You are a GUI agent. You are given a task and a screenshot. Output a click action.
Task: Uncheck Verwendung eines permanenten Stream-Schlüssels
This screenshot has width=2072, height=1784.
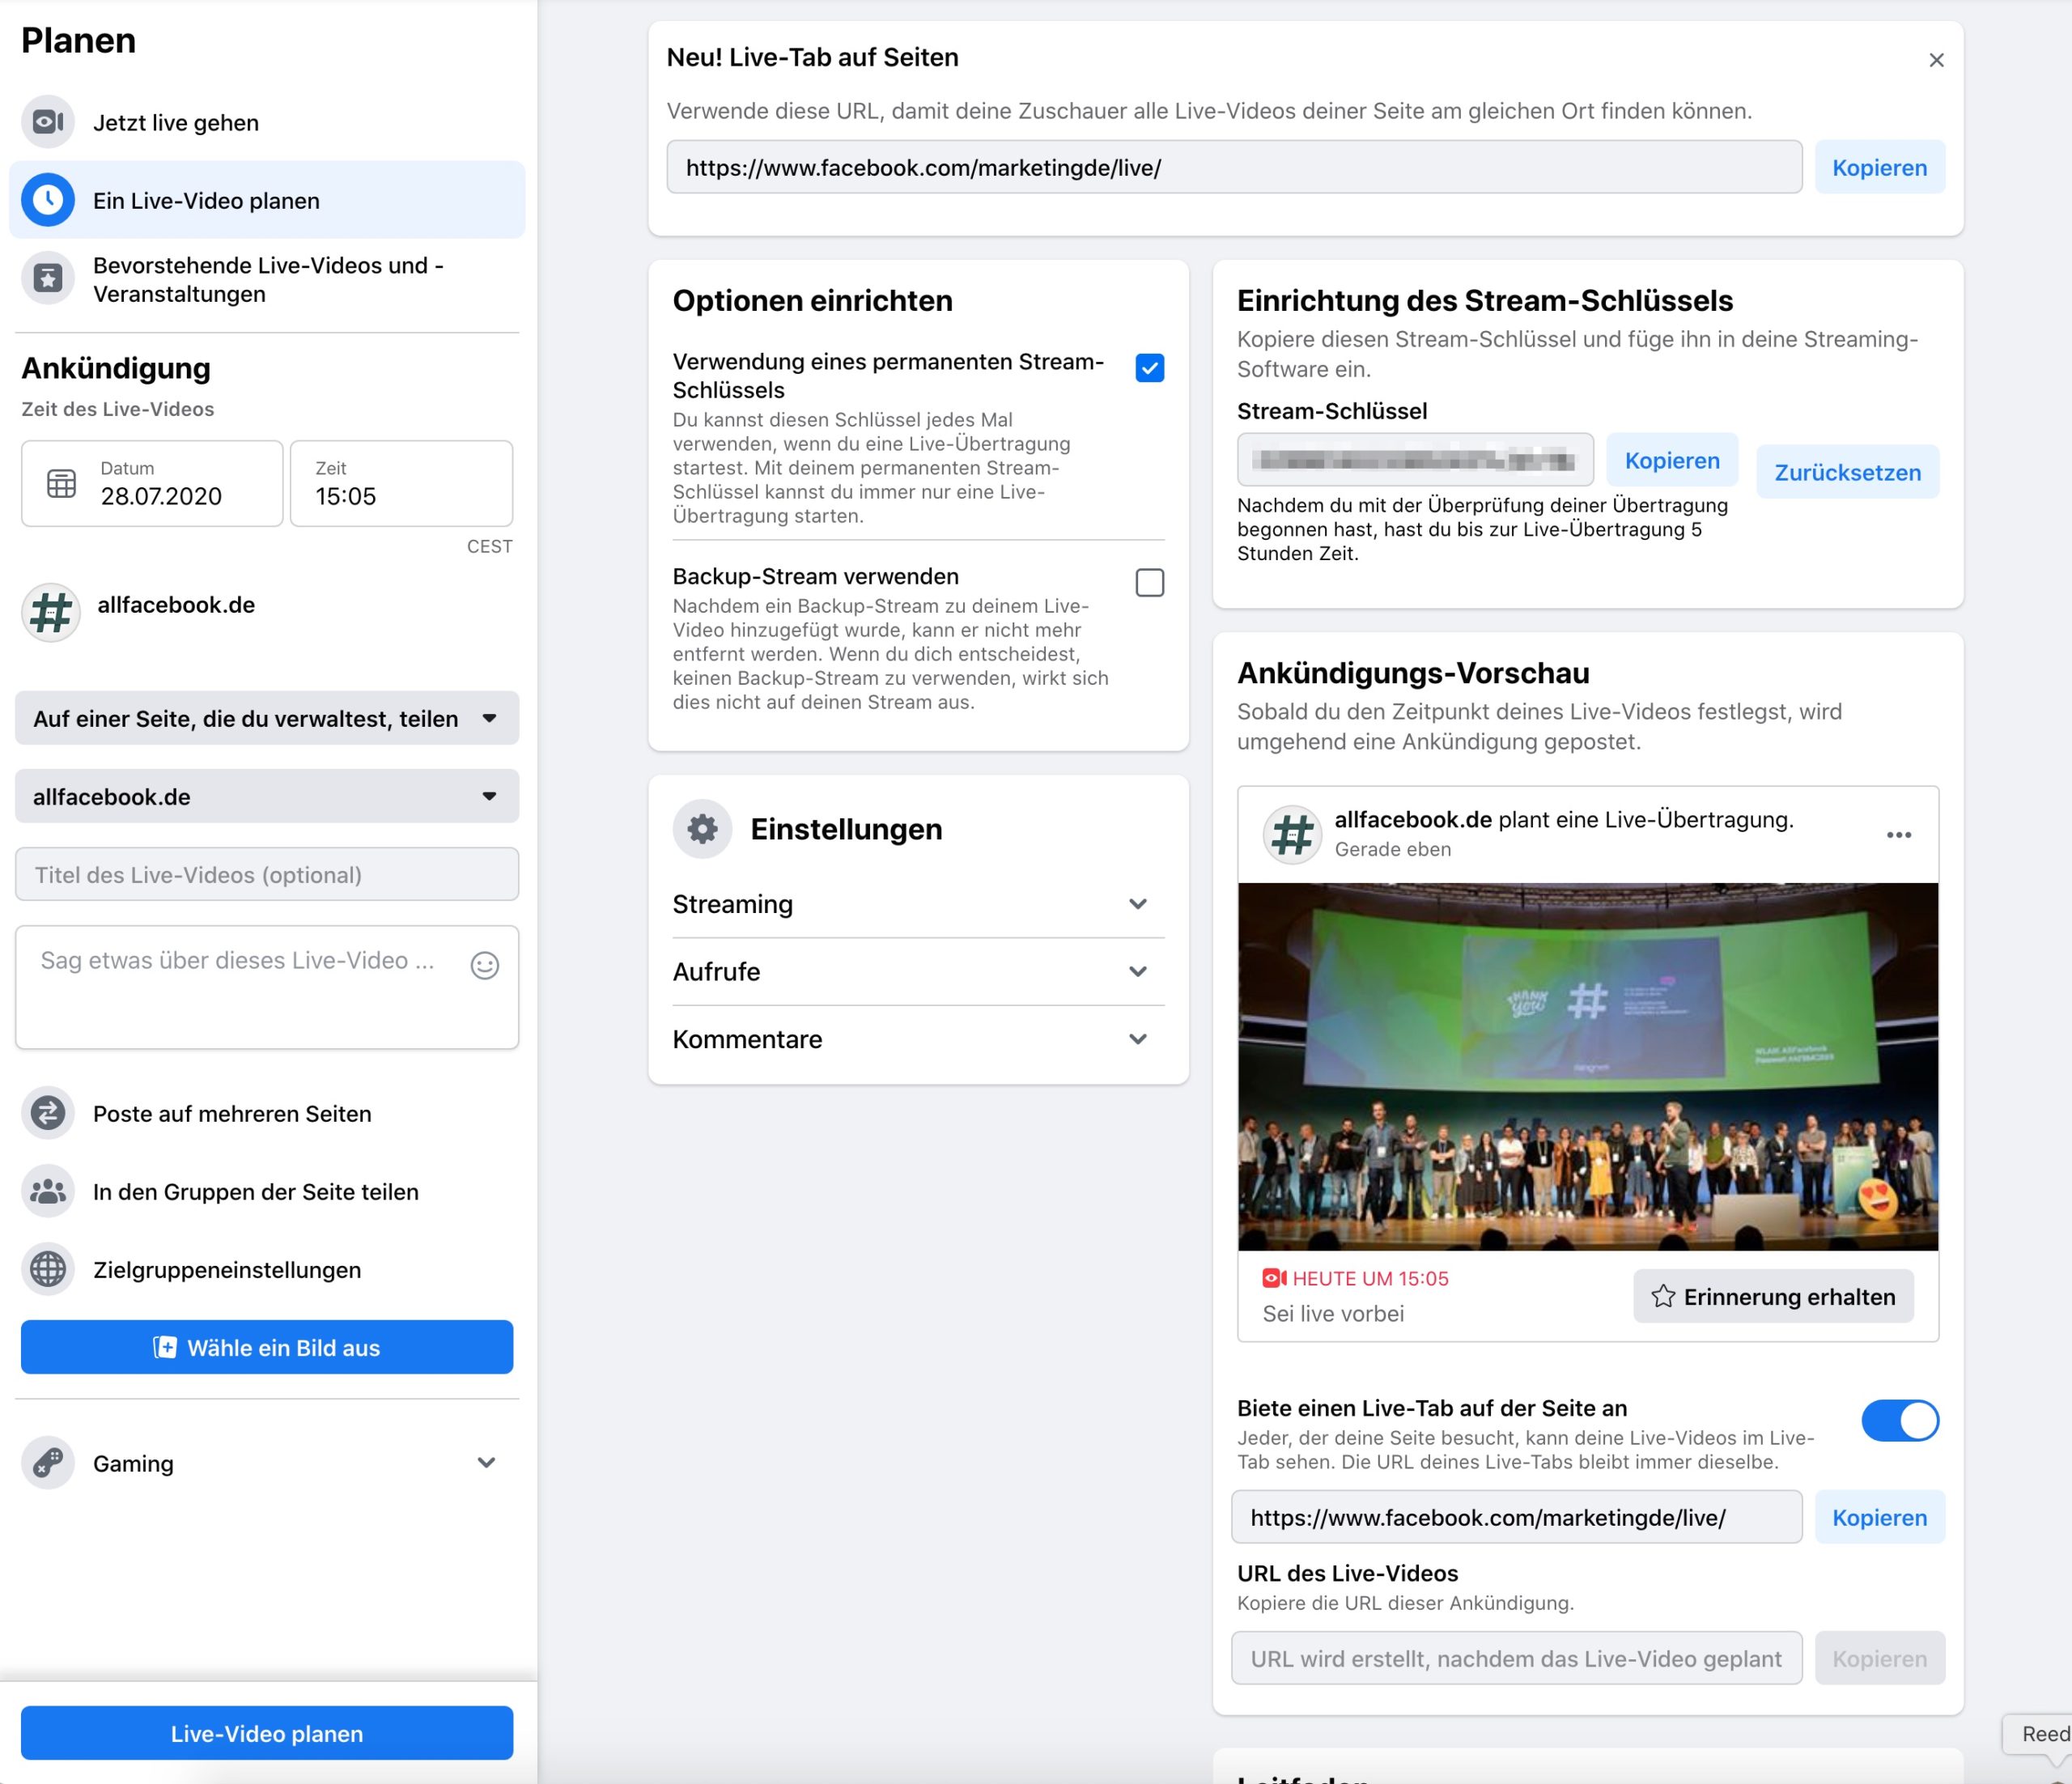(1150, 368)
